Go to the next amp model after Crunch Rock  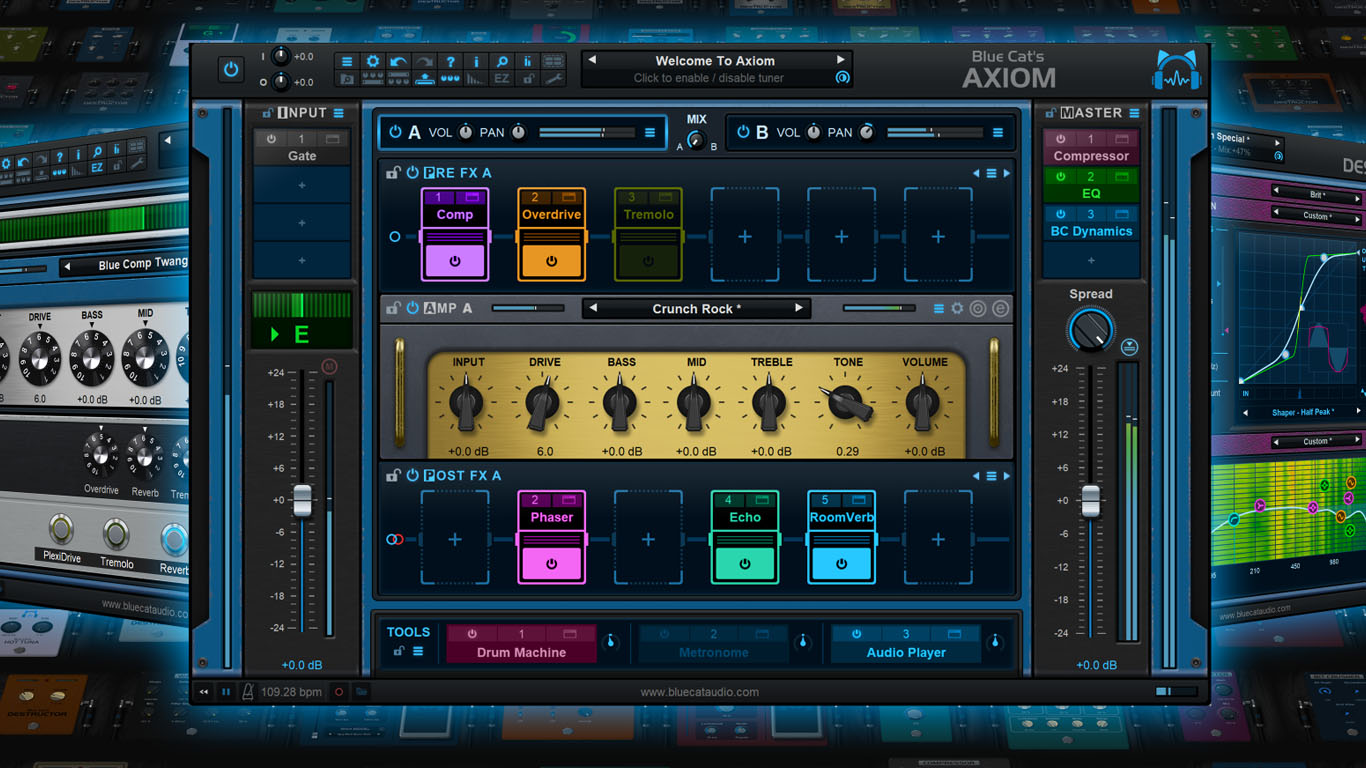(x=799, y=308)
